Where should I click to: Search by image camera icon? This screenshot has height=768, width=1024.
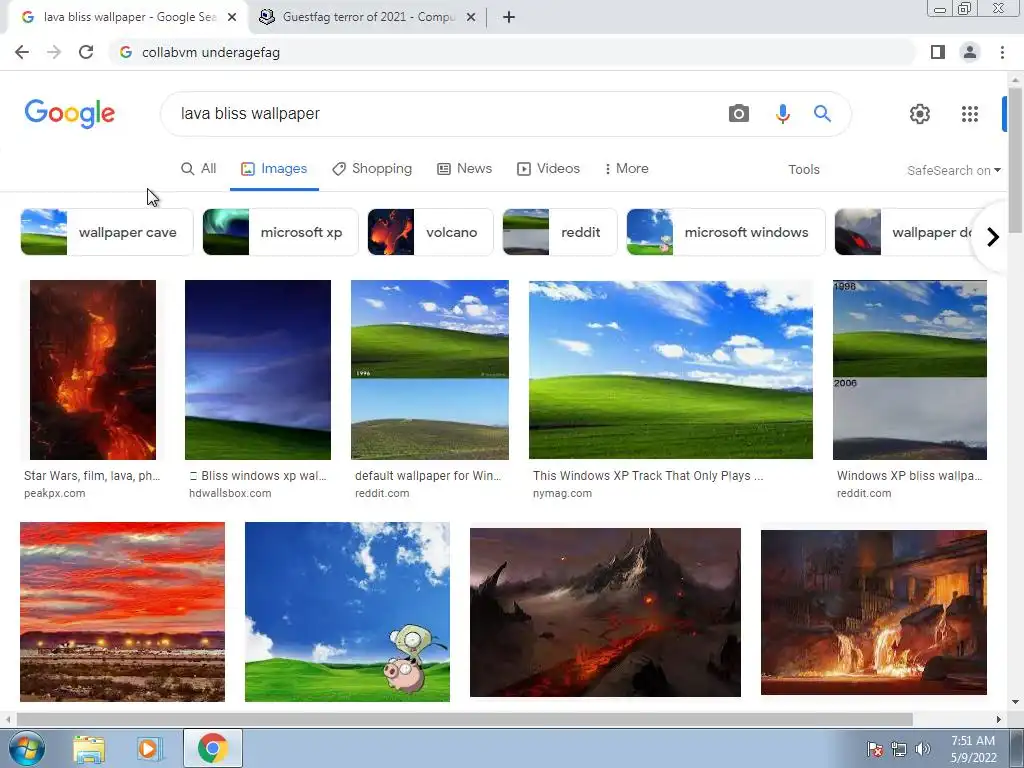click(x=739, y=114)
